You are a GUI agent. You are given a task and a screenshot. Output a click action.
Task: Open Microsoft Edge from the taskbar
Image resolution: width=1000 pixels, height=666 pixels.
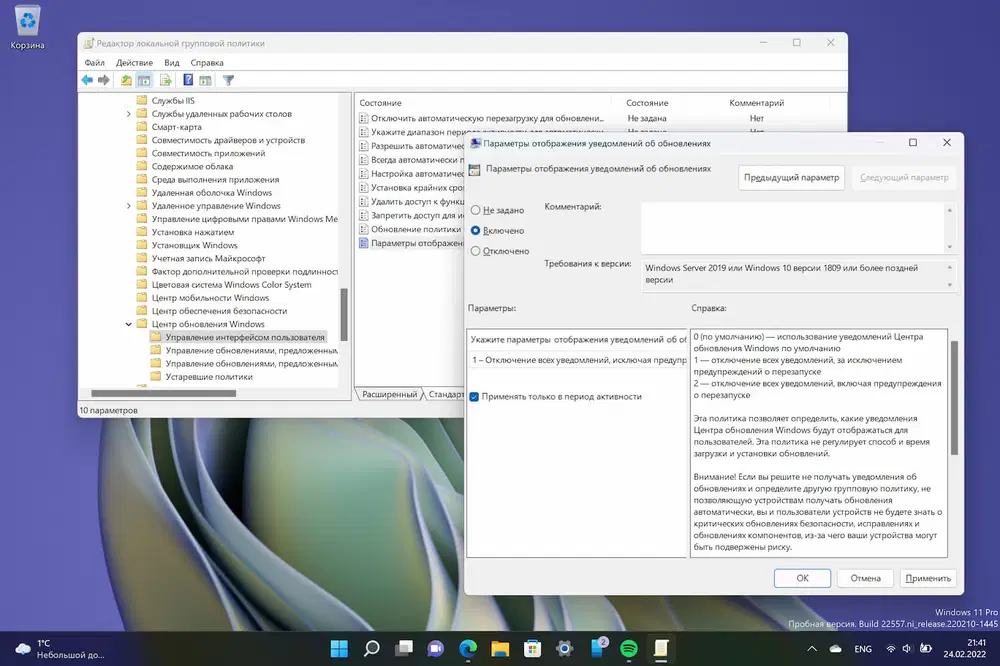[467, 648]
